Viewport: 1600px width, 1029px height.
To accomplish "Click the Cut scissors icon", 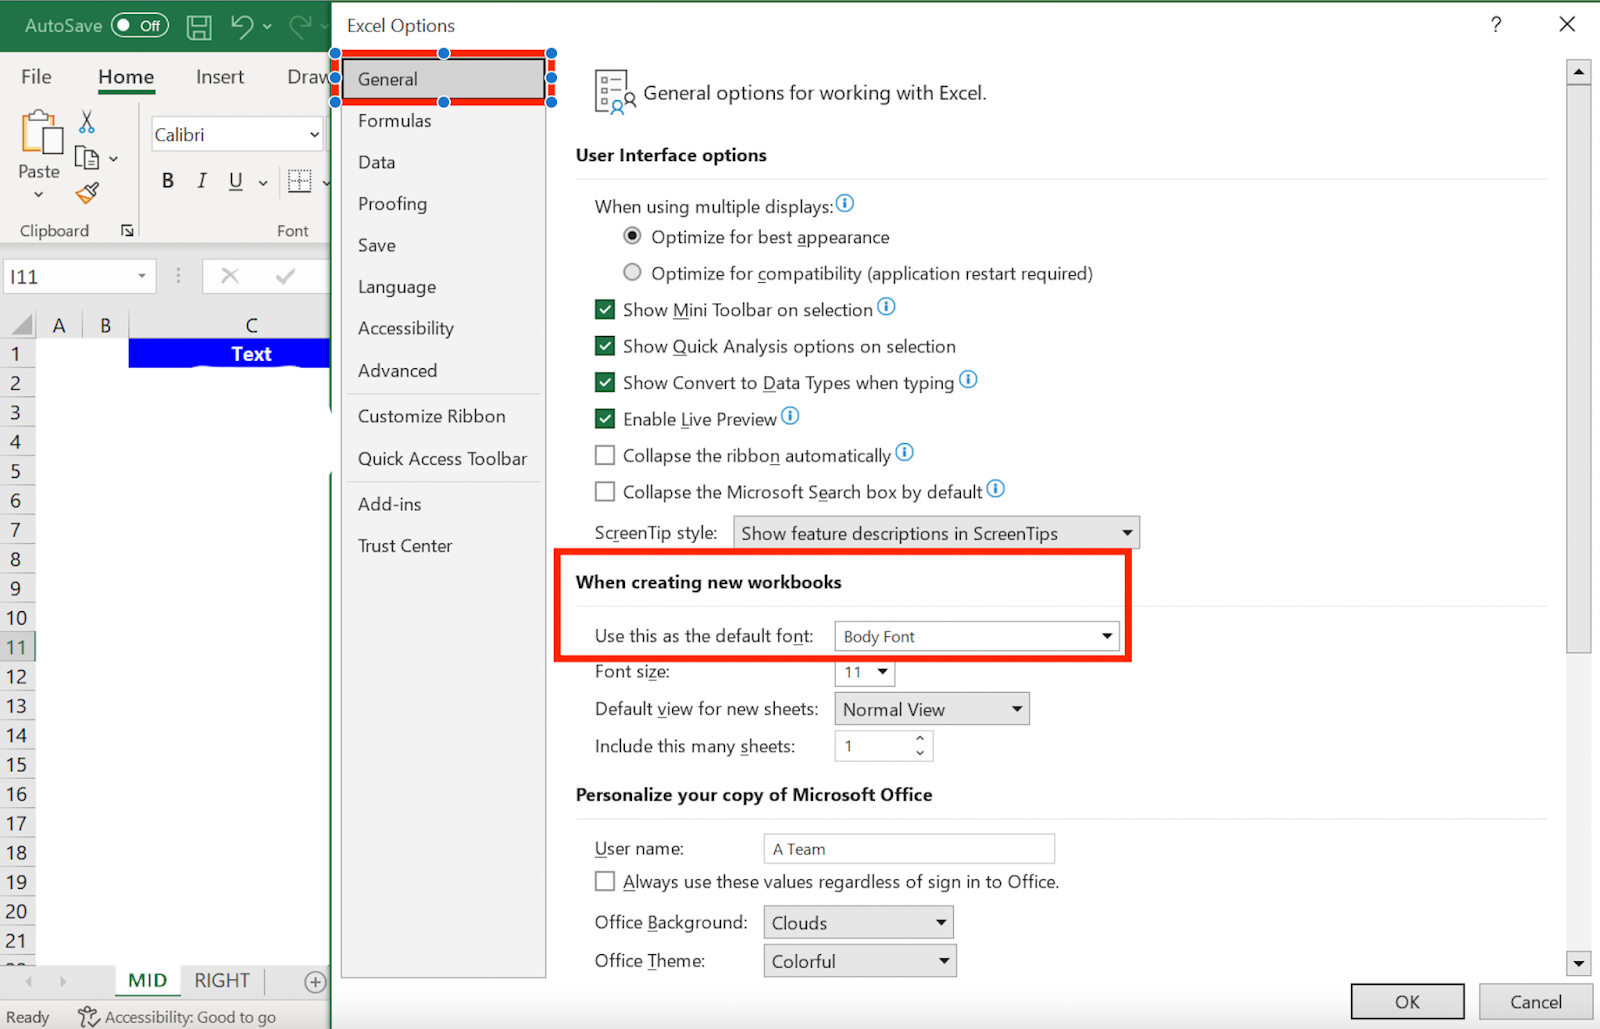I will 87,122.
